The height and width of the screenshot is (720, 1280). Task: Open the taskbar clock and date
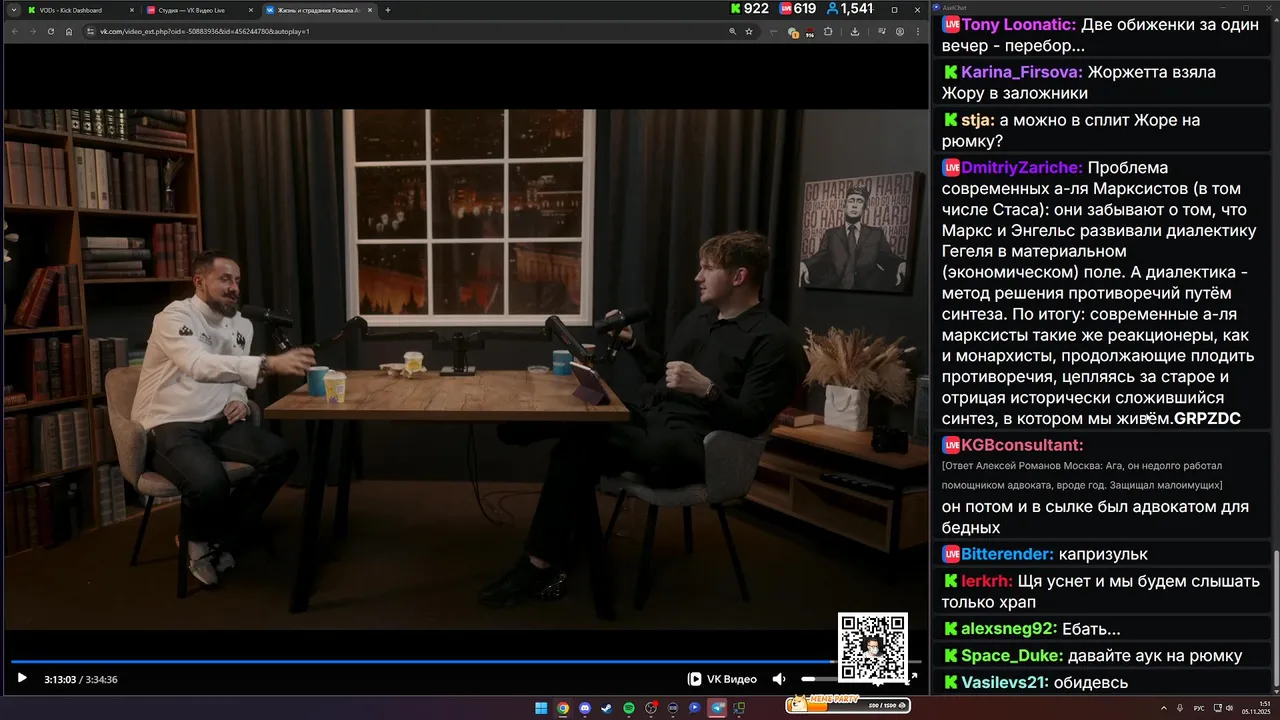pyautogui.click(x=1254, y=707)
